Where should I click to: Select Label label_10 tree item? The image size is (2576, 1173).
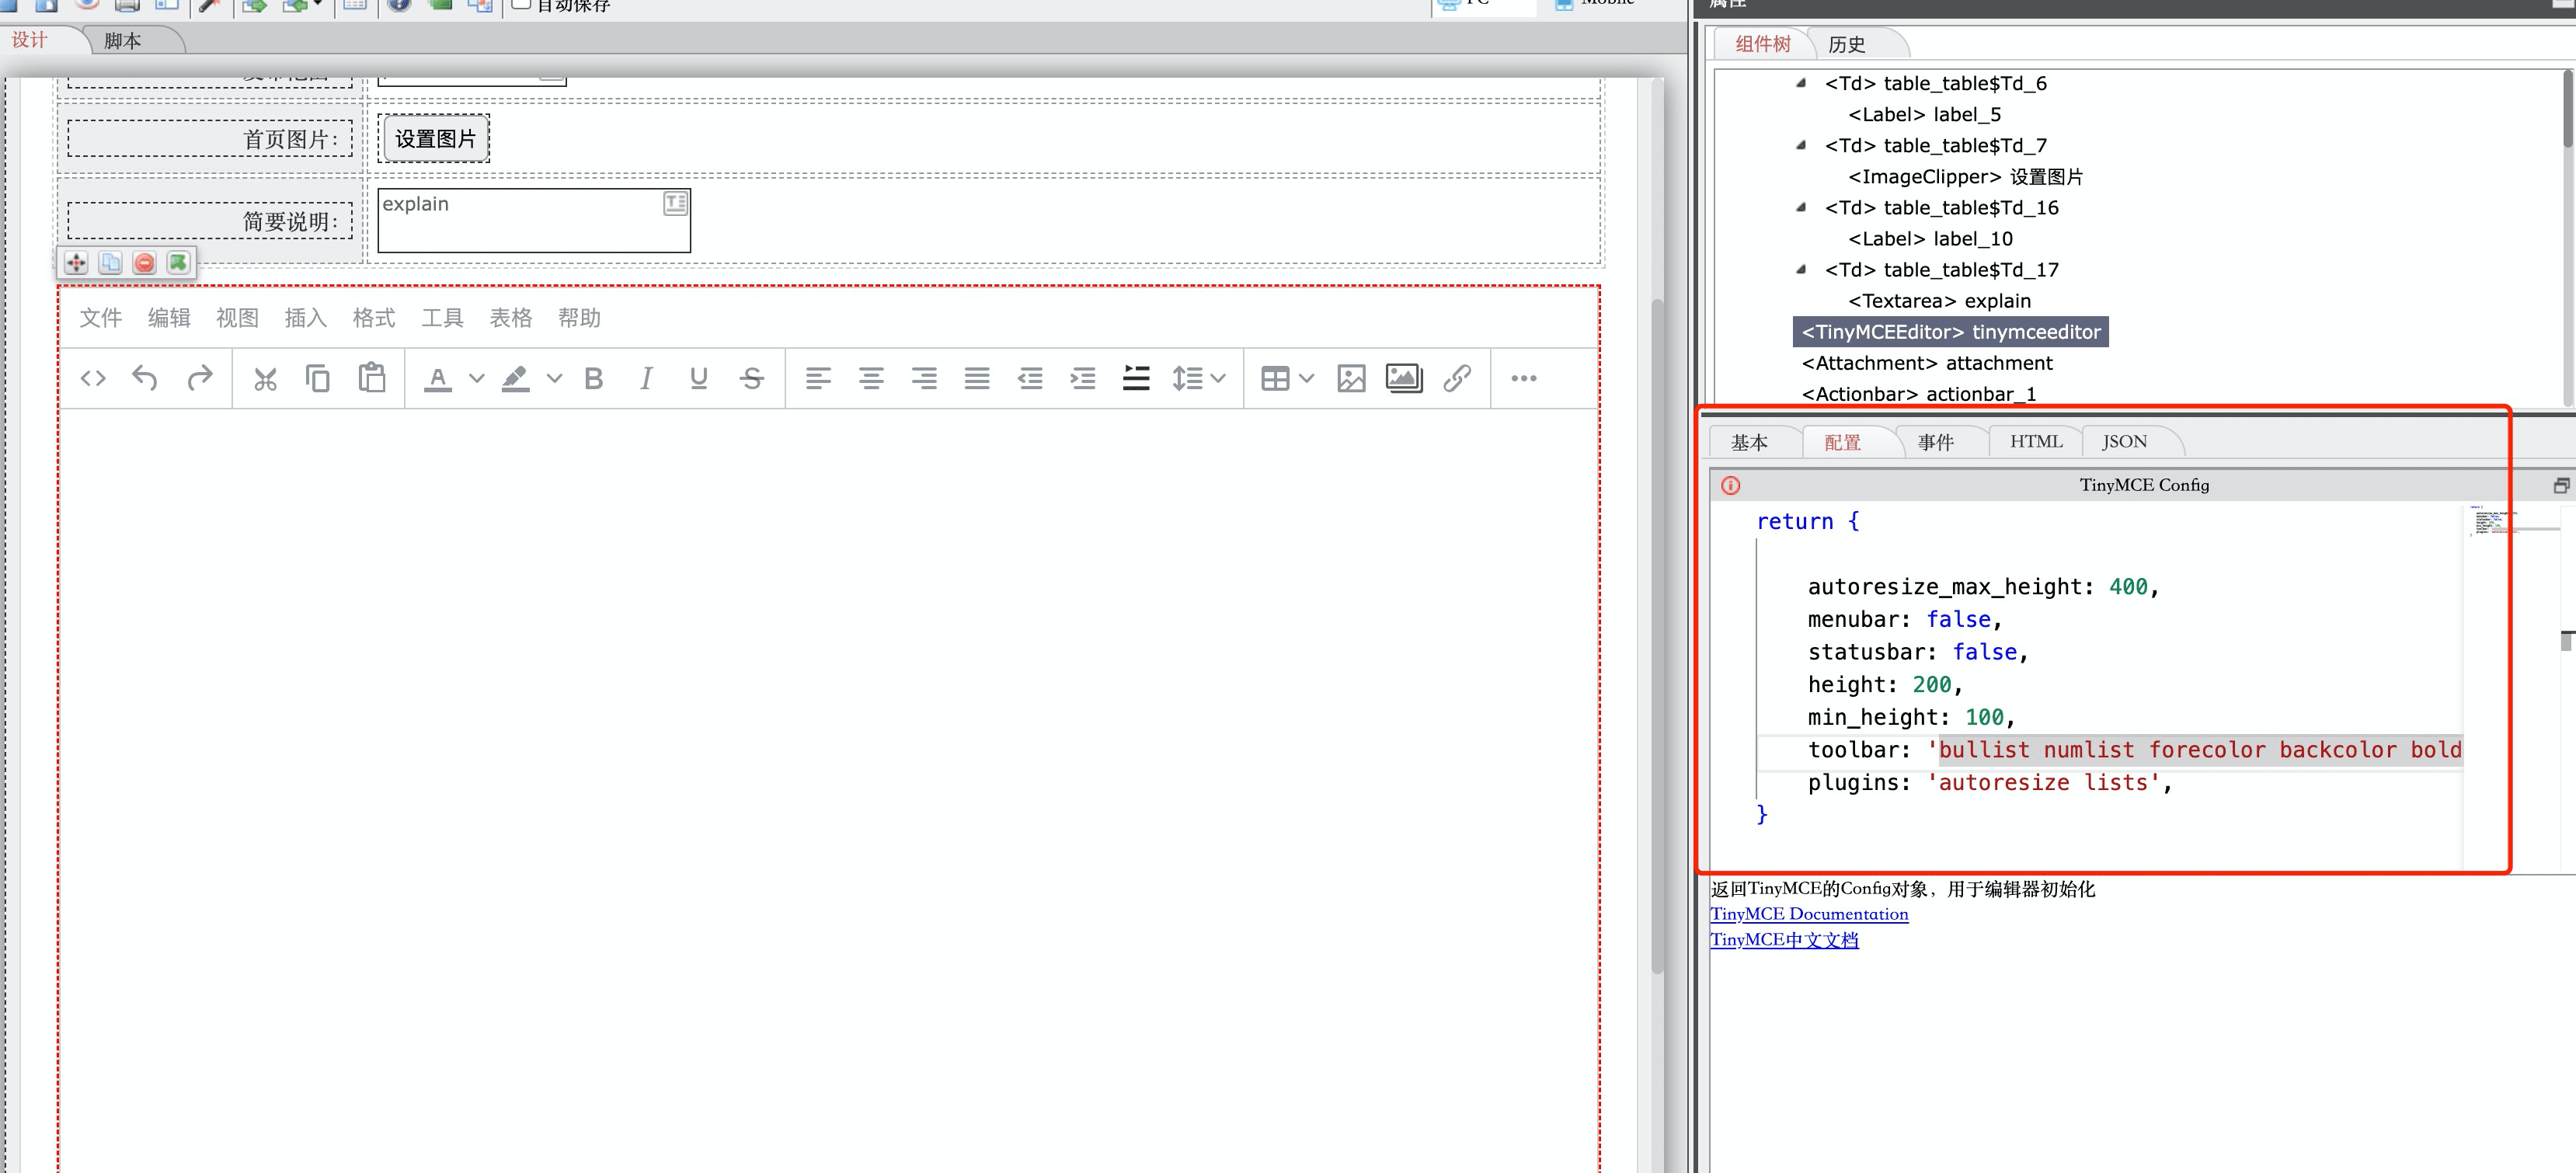(1930, 239)
